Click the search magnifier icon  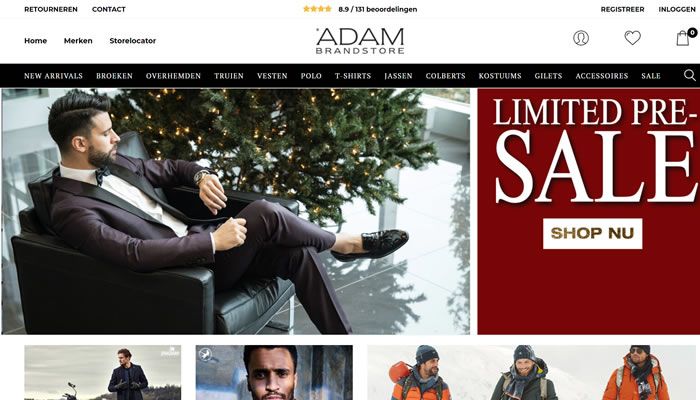(x=690, y=75)
